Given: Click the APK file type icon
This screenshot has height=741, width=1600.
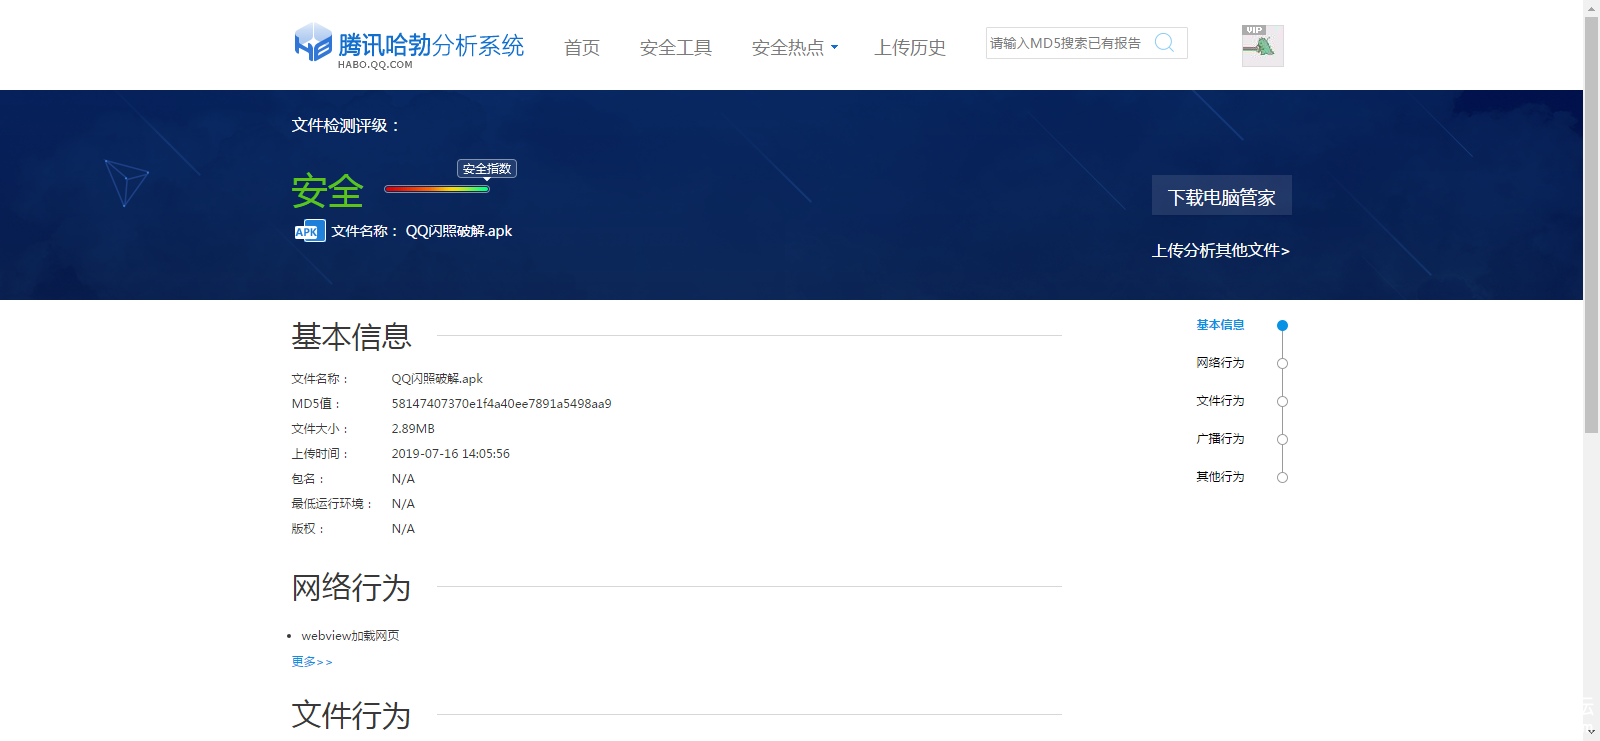Looking at the screenshot, I should [x=310, y=231].
